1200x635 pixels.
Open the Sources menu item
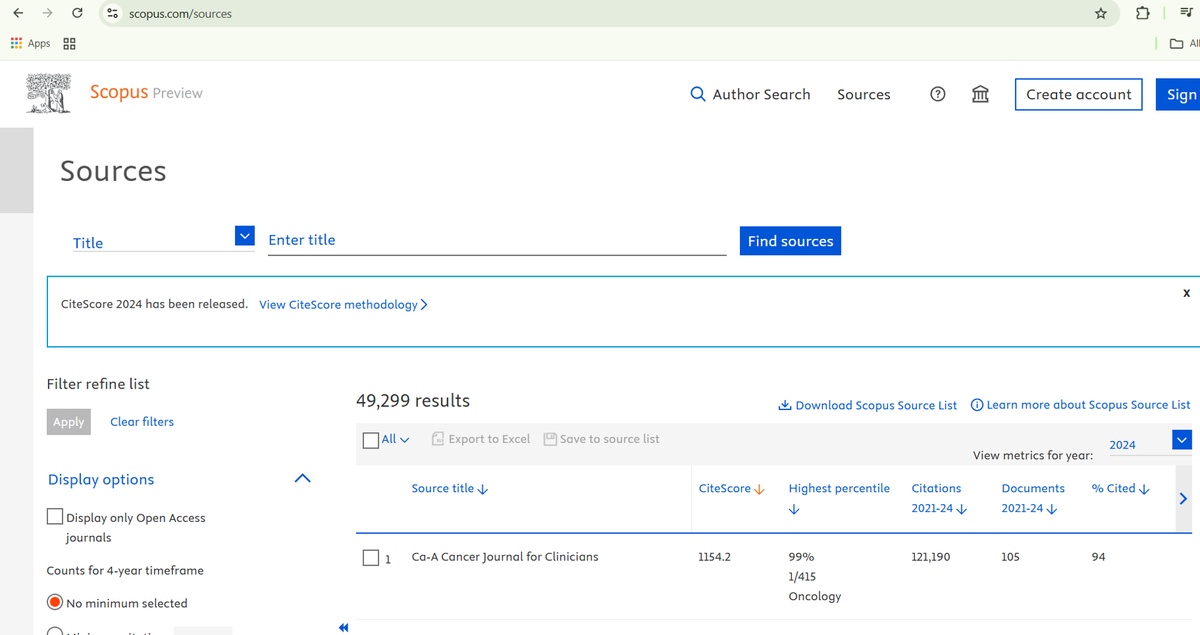pyautogui.click(x=863, y=94)
